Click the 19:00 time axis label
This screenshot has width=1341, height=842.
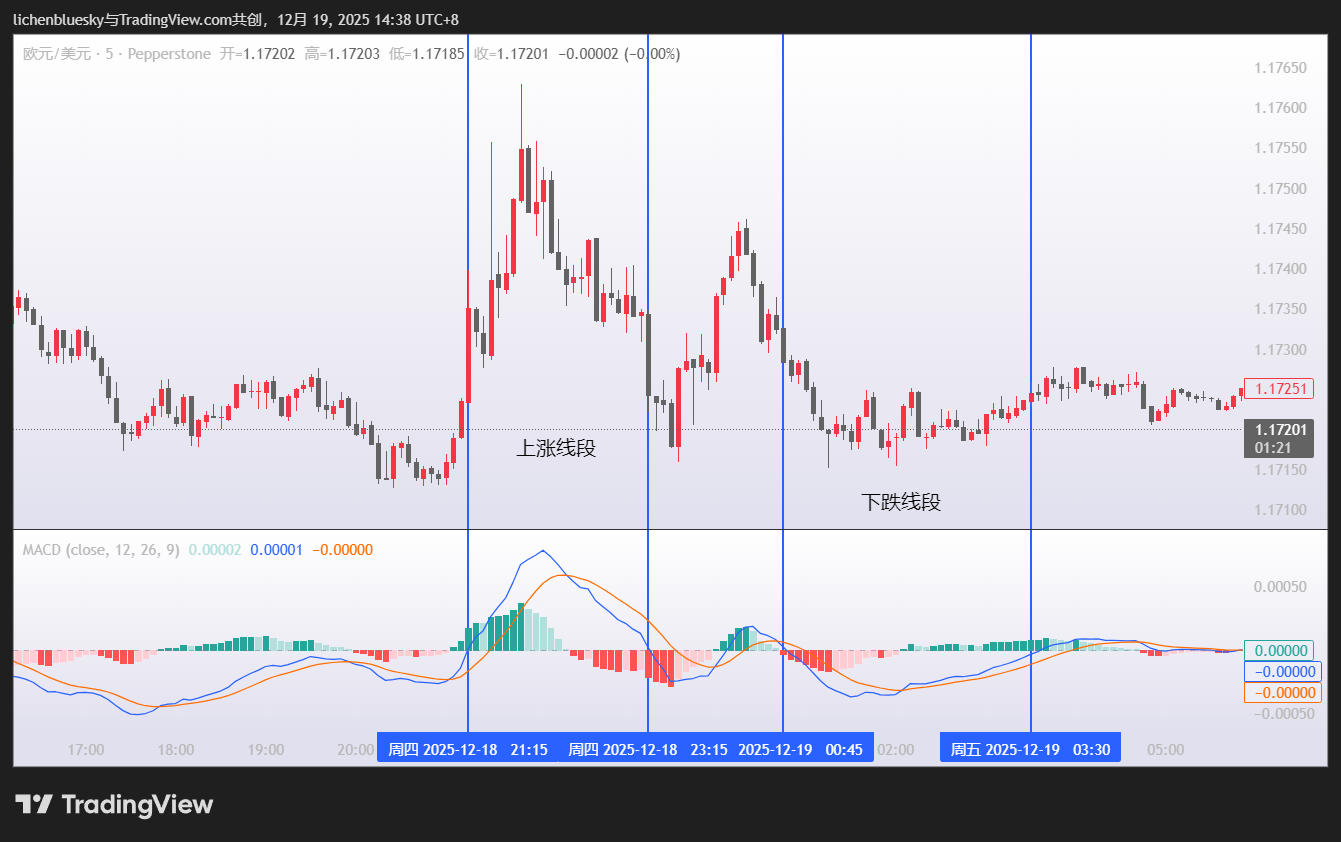pyautogui.click(x=266, y=749)
